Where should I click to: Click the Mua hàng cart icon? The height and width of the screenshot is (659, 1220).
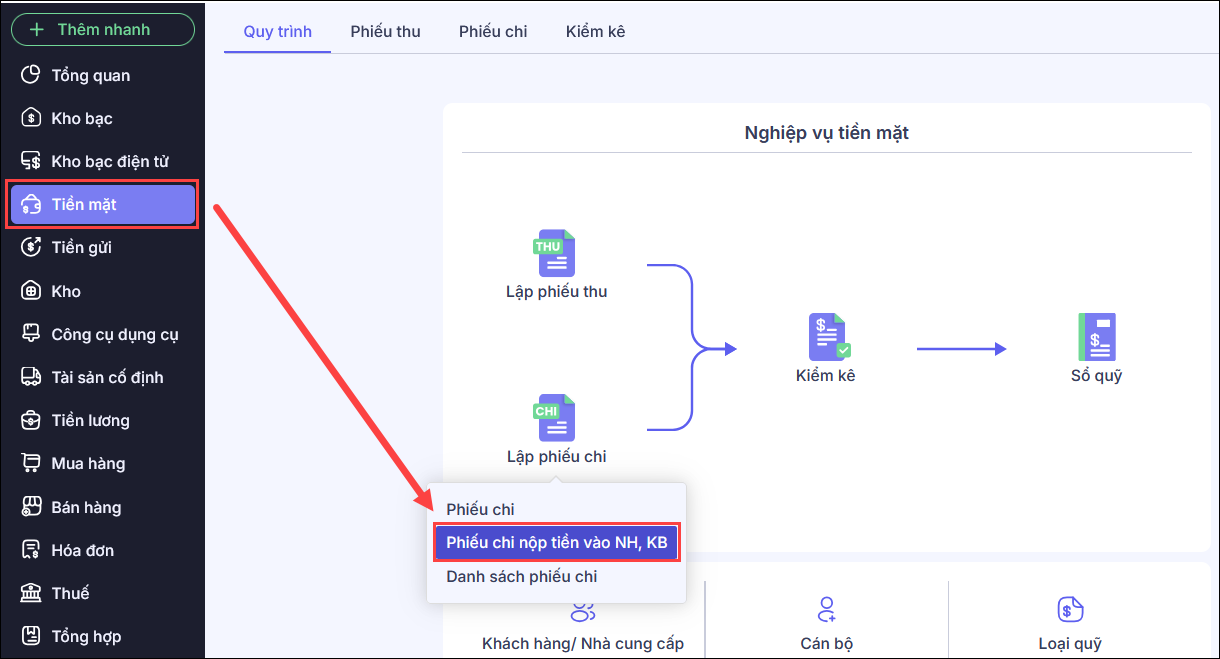click(x=32, y=463)
